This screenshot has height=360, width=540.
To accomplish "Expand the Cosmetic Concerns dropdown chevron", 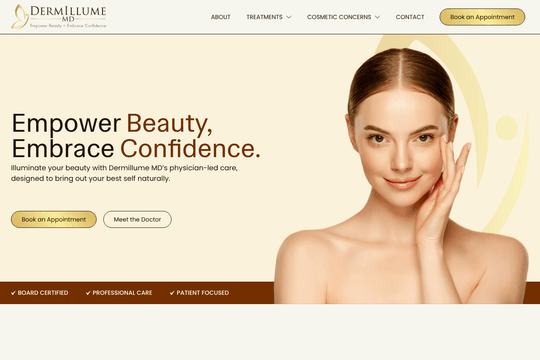I will coord(377,17).
